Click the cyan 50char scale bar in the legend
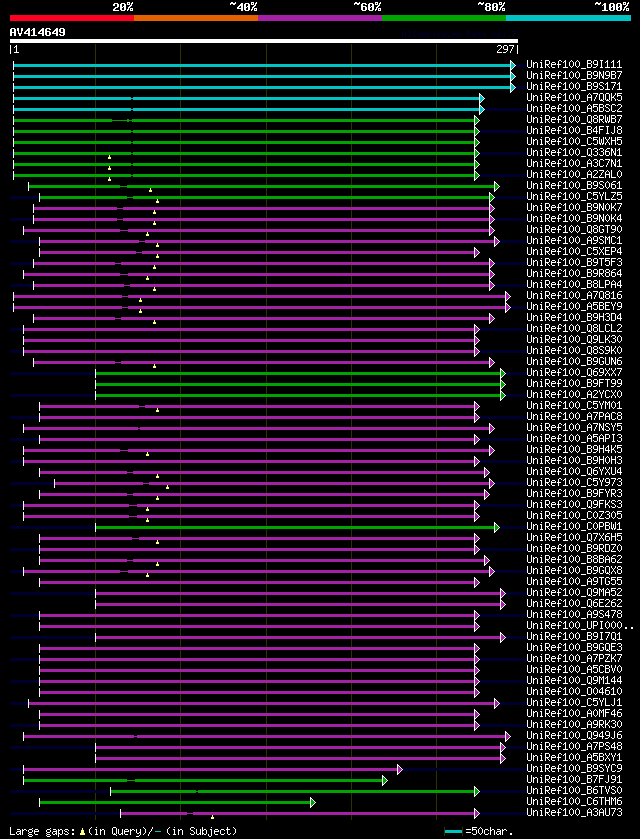The image size is (640, 839). click(x=454, y=831)
